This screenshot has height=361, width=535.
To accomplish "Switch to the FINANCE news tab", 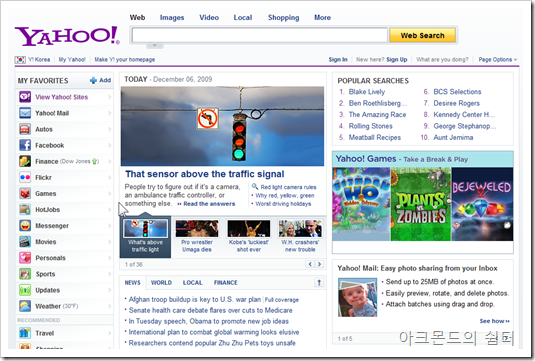I will 226,283.
